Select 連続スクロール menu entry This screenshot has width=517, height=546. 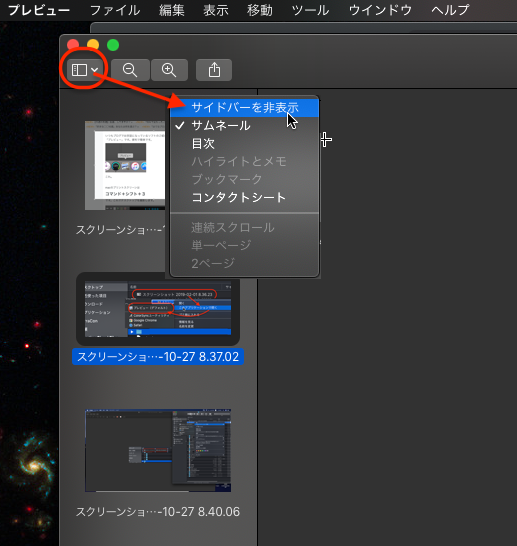[244, 228]
